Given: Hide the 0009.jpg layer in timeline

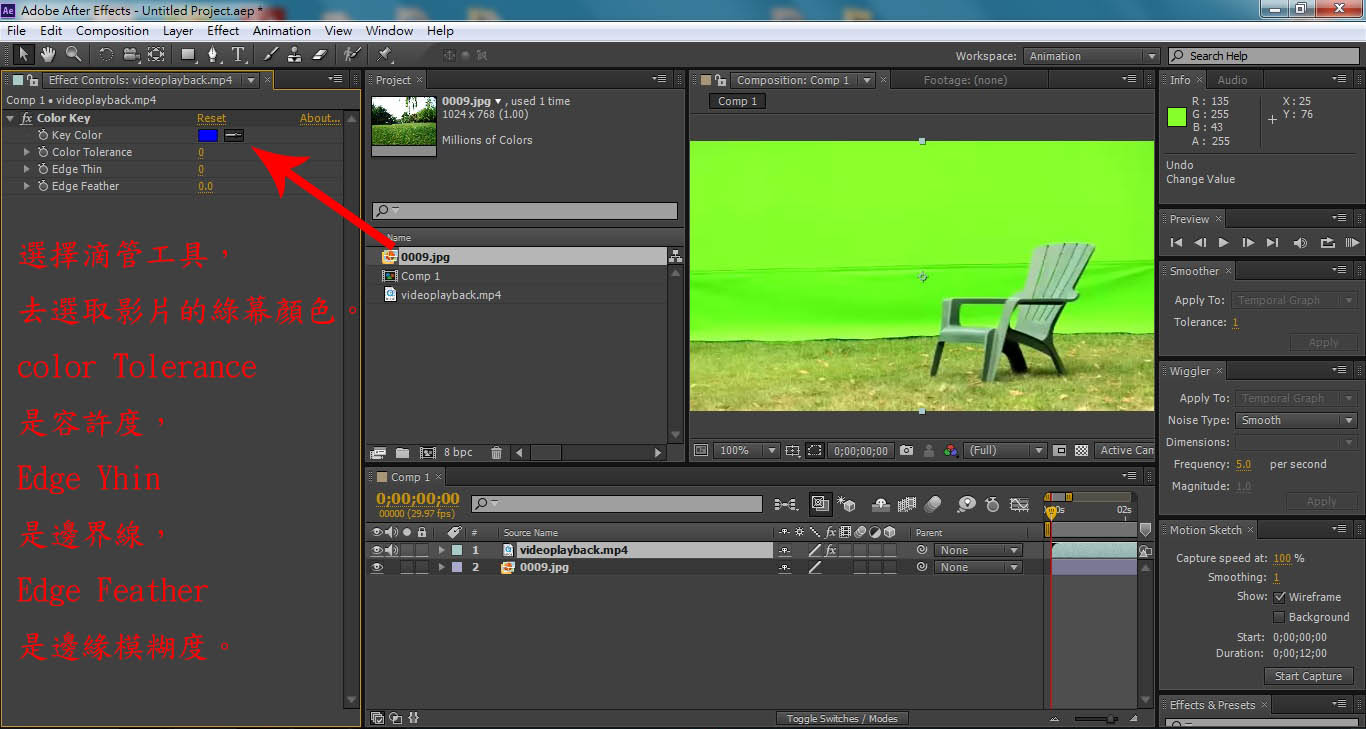Looking at the screenshot, I should pyautogui.click(x=377, y=567).
